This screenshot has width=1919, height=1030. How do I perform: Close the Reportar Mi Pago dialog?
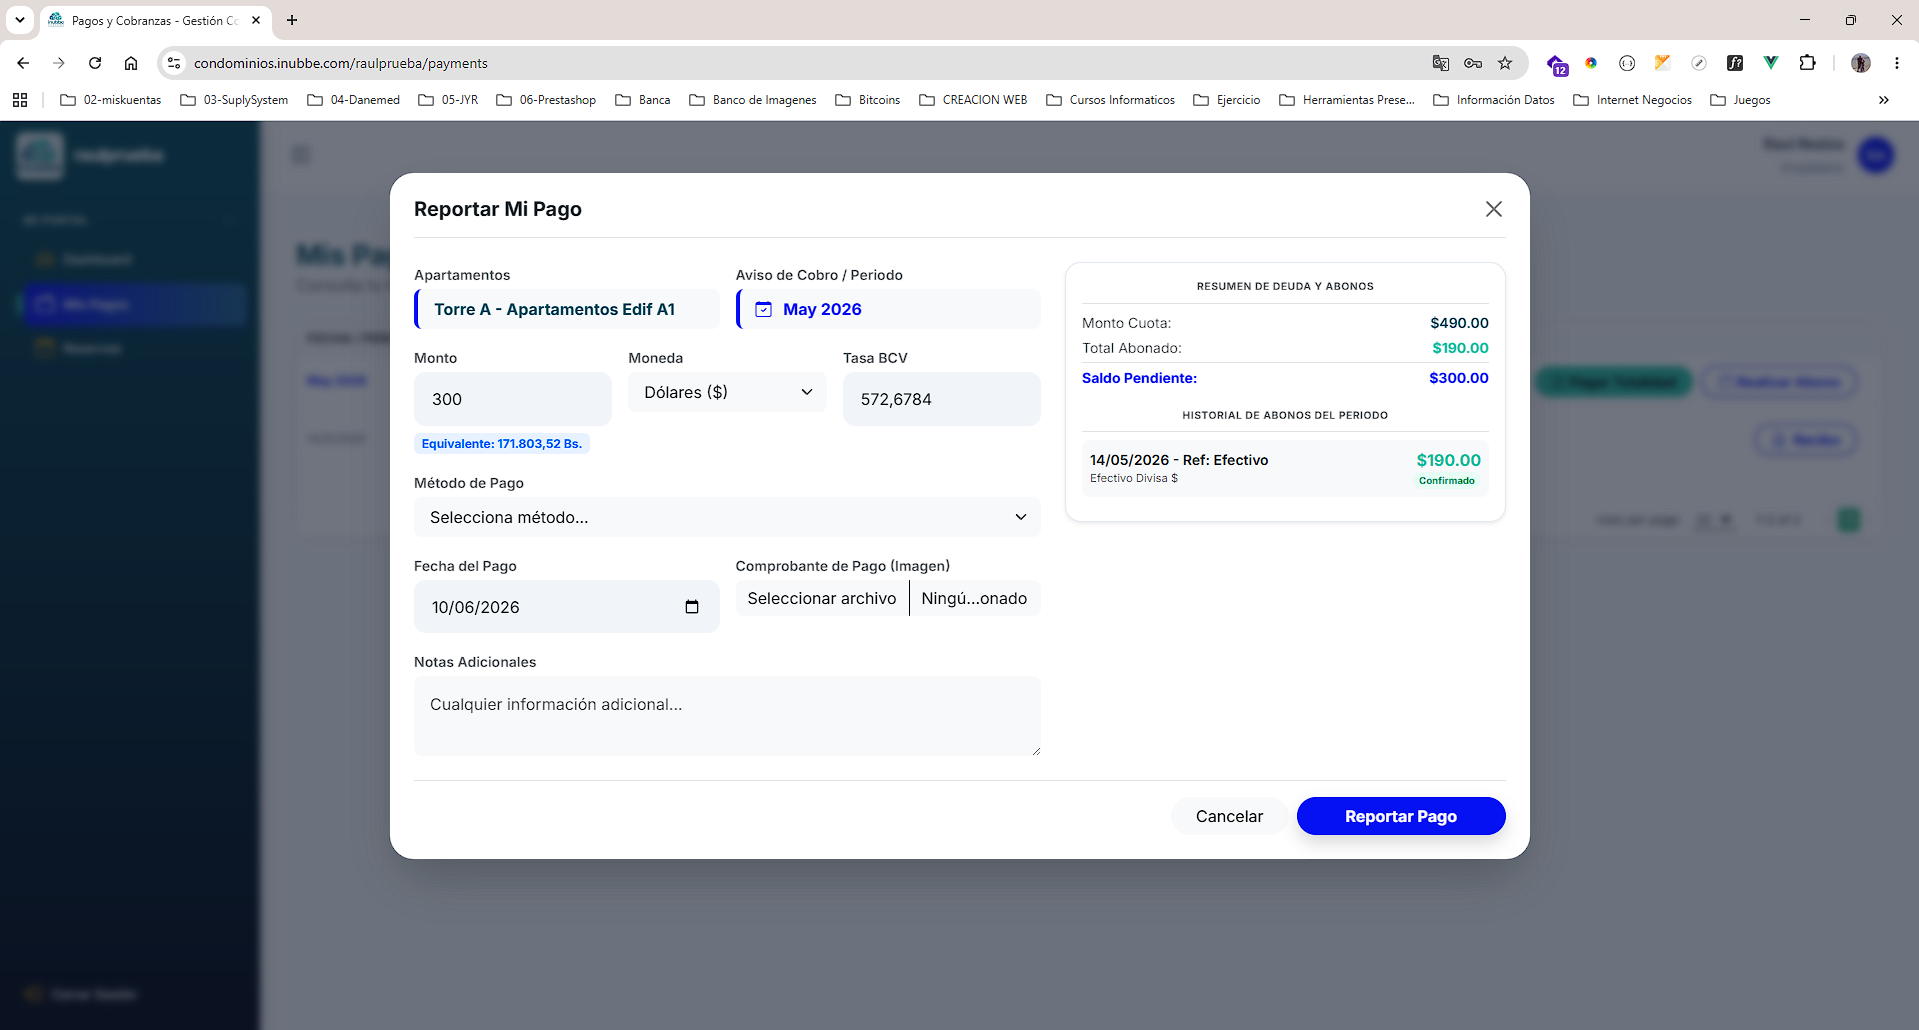pyautogui.click(x=1493, y=209)
